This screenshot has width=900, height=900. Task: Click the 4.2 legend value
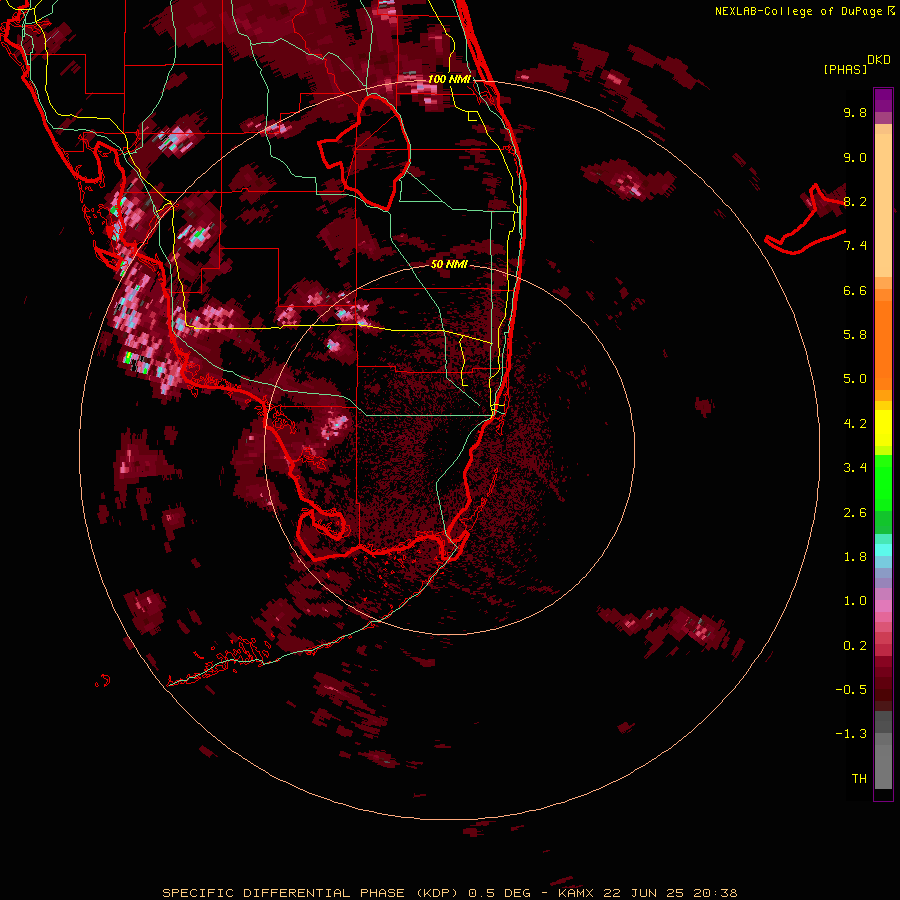pyautogui.click(x=855, y=424)
